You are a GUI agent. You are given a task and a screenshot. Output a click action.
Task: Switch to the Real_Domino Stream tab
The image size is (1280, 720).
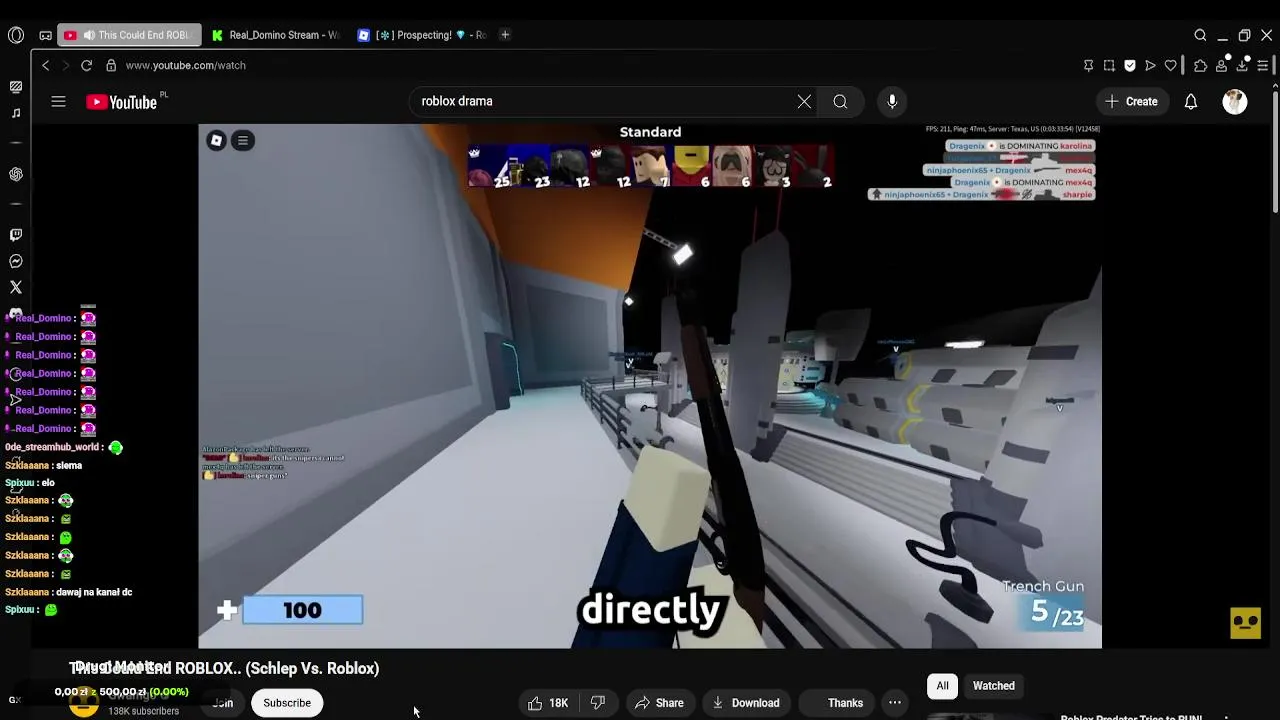(x=276, y=35)
